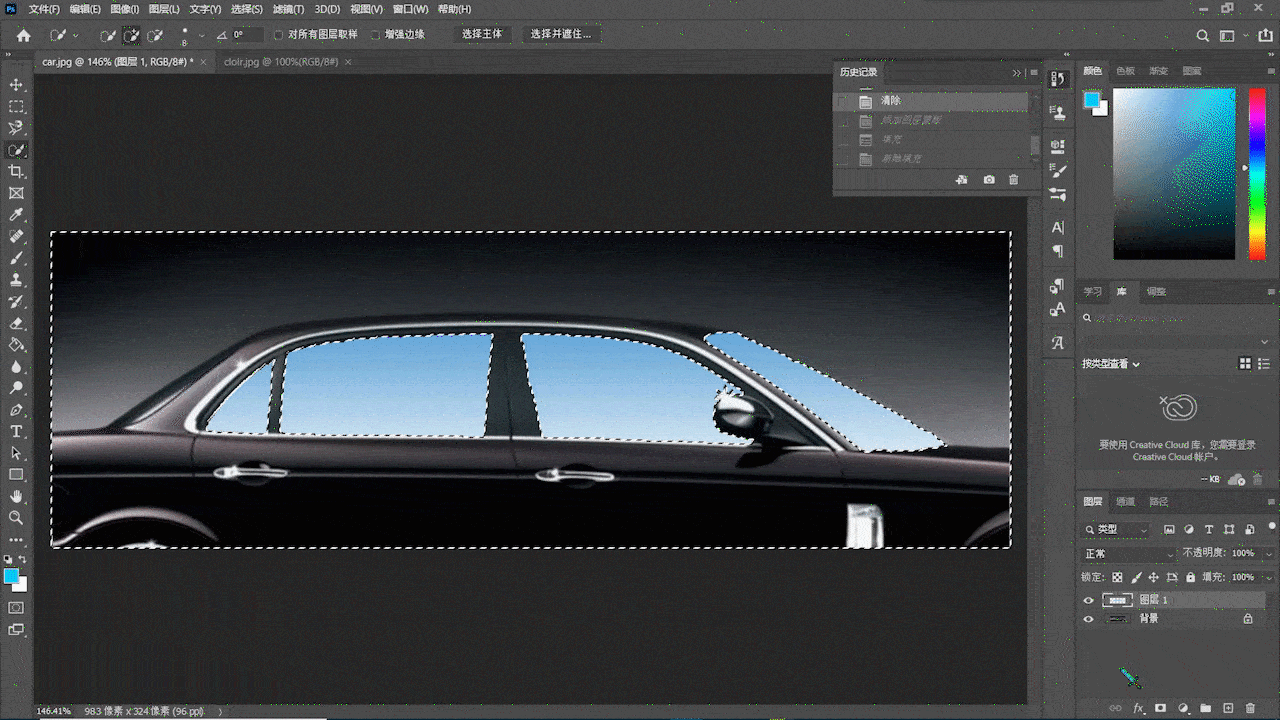Select the Zoom tool magnifier
Viewport: 1280px width, 720px height.
tap(16, 518)
